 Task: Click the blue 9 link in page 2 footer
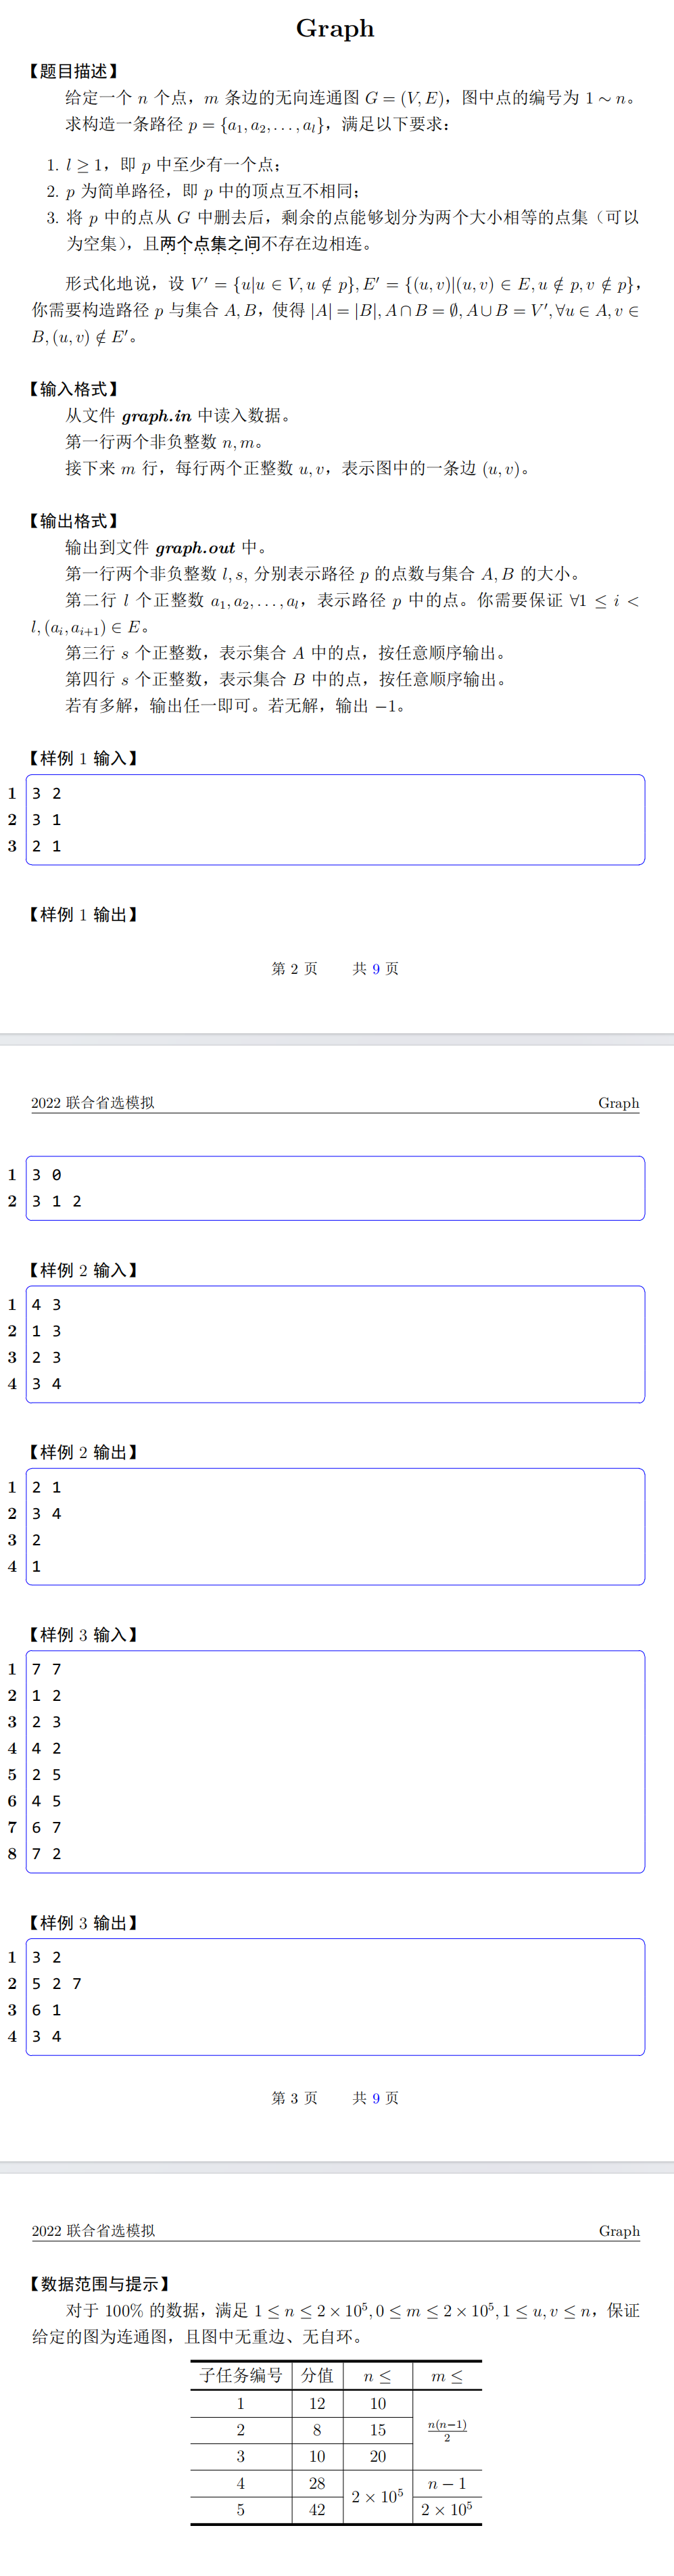click(x=376, y=968)
